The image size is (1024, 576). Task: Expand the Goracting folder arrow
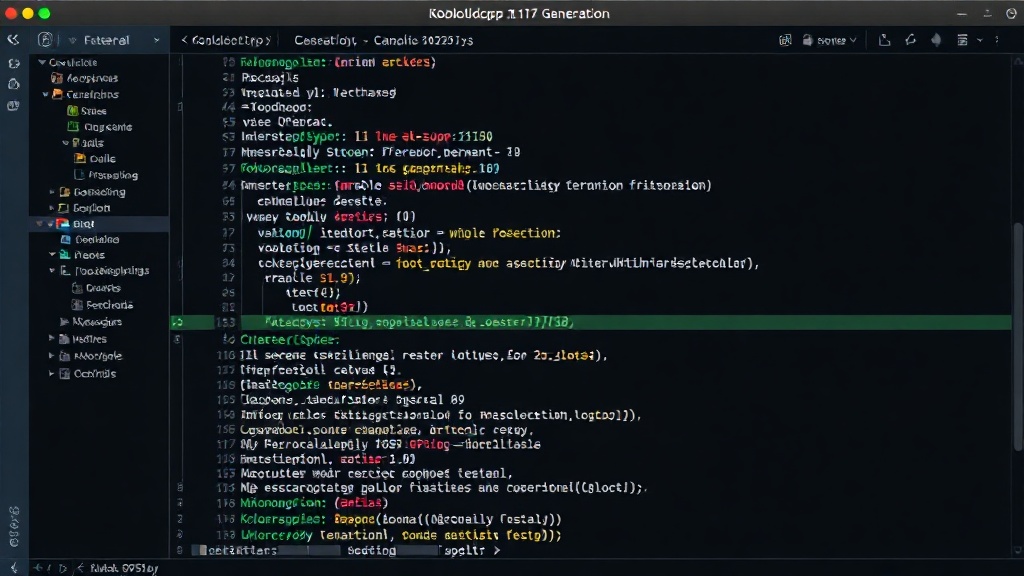(52, 192)
